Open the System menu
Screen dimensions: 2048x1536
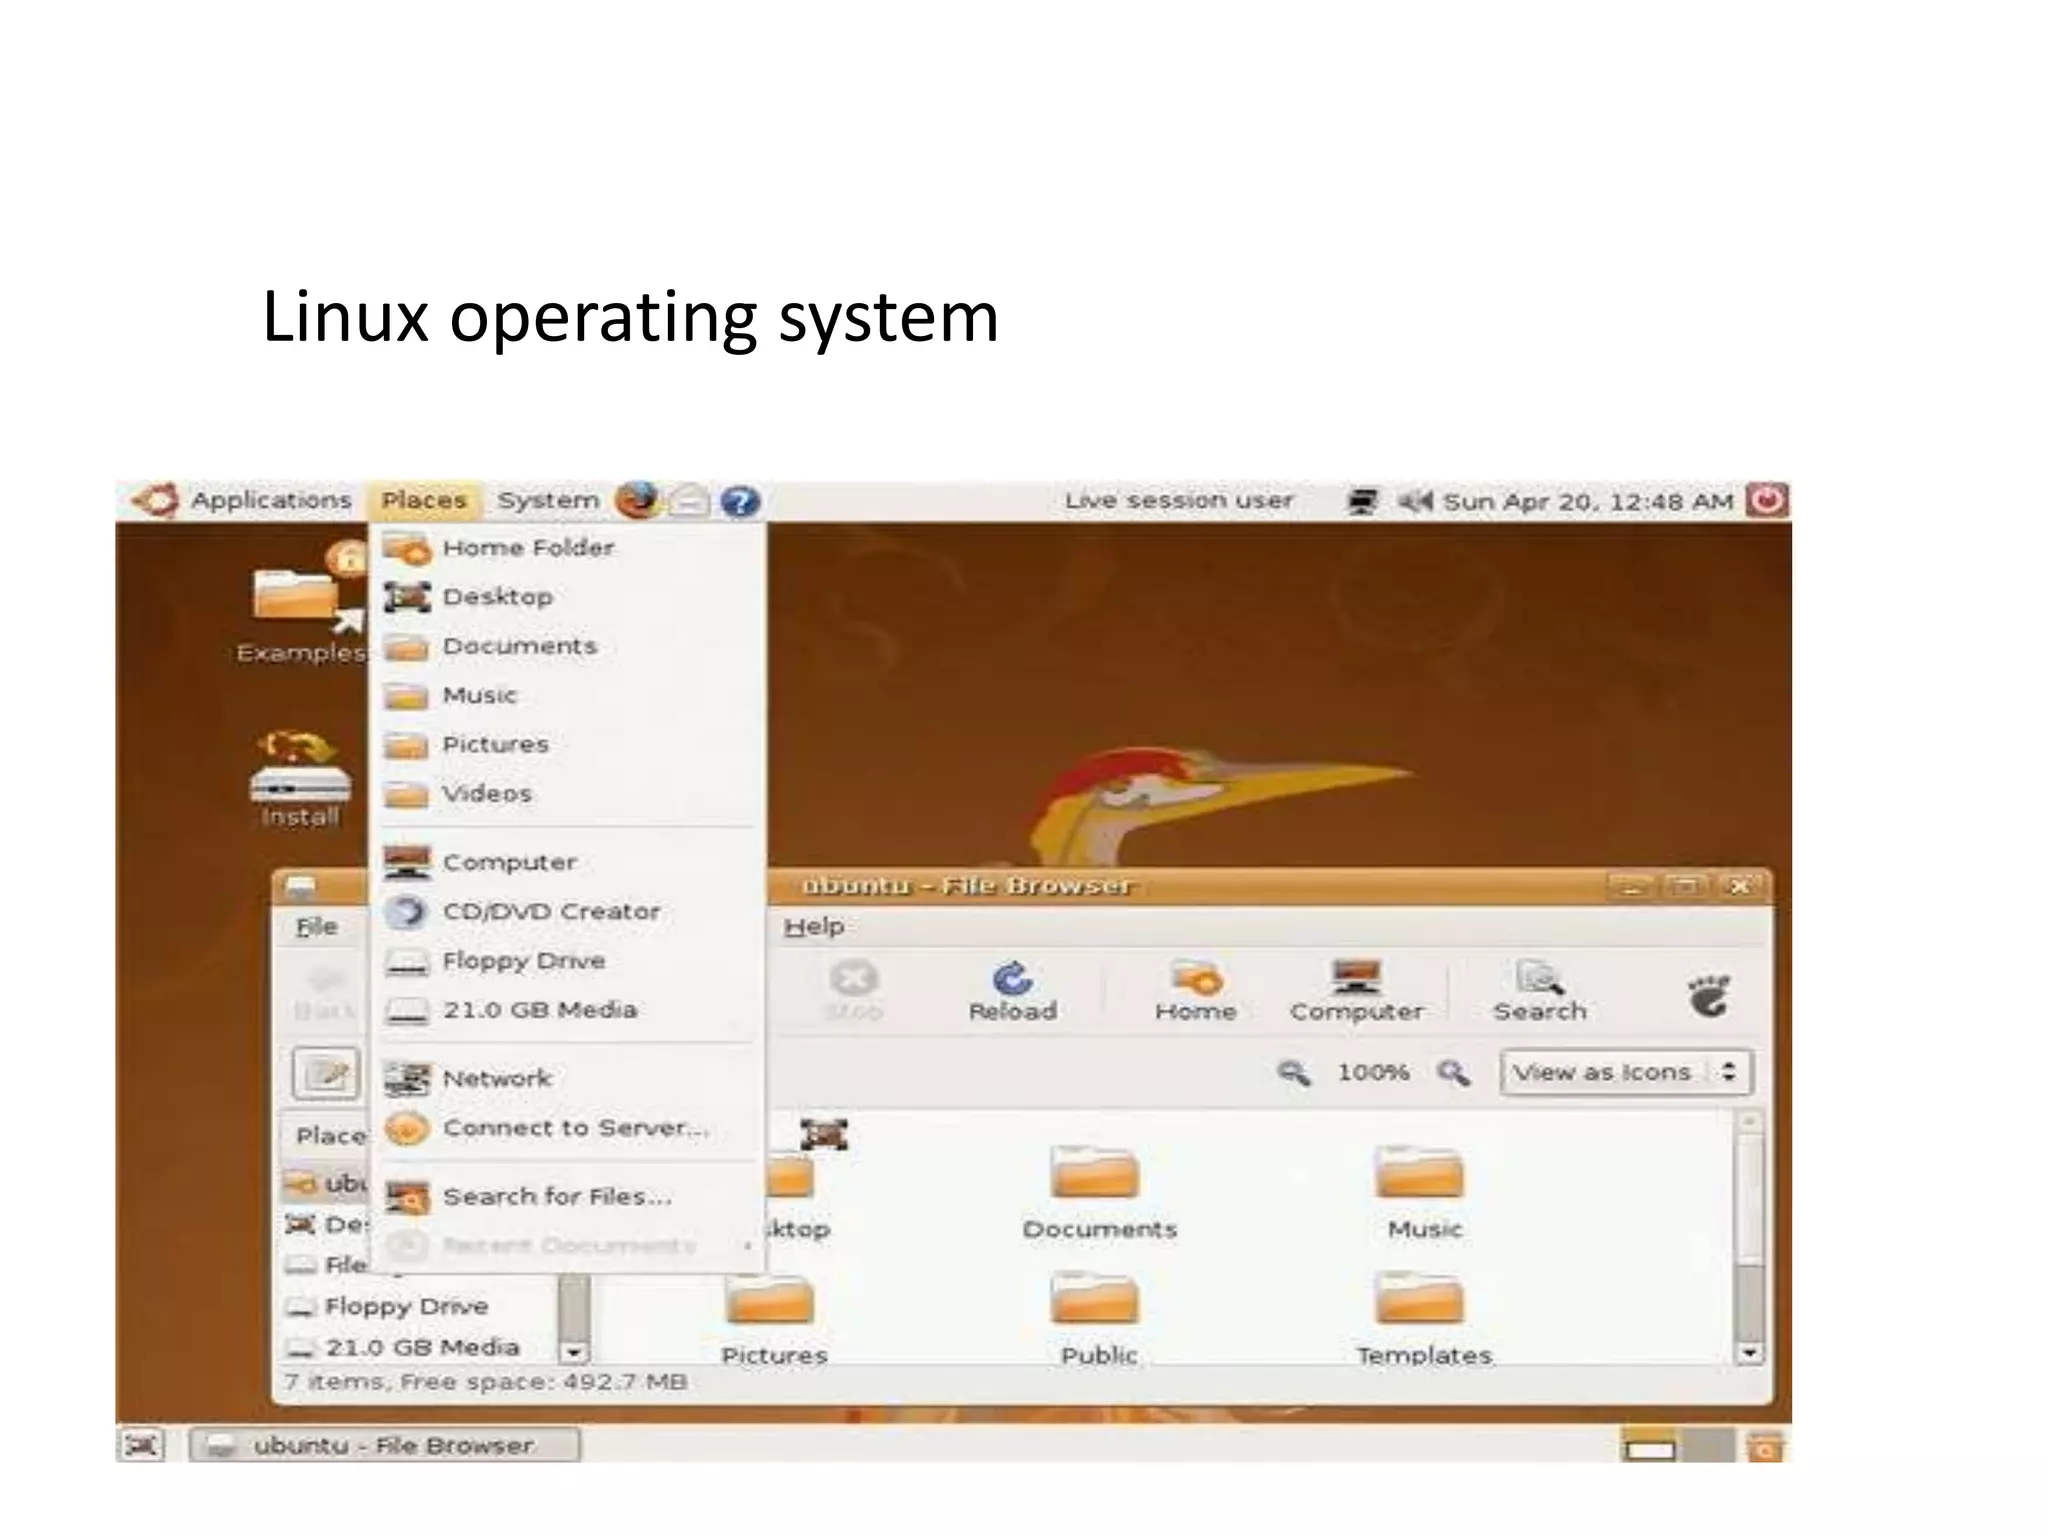pyautogui.click(x=548, y=500)
